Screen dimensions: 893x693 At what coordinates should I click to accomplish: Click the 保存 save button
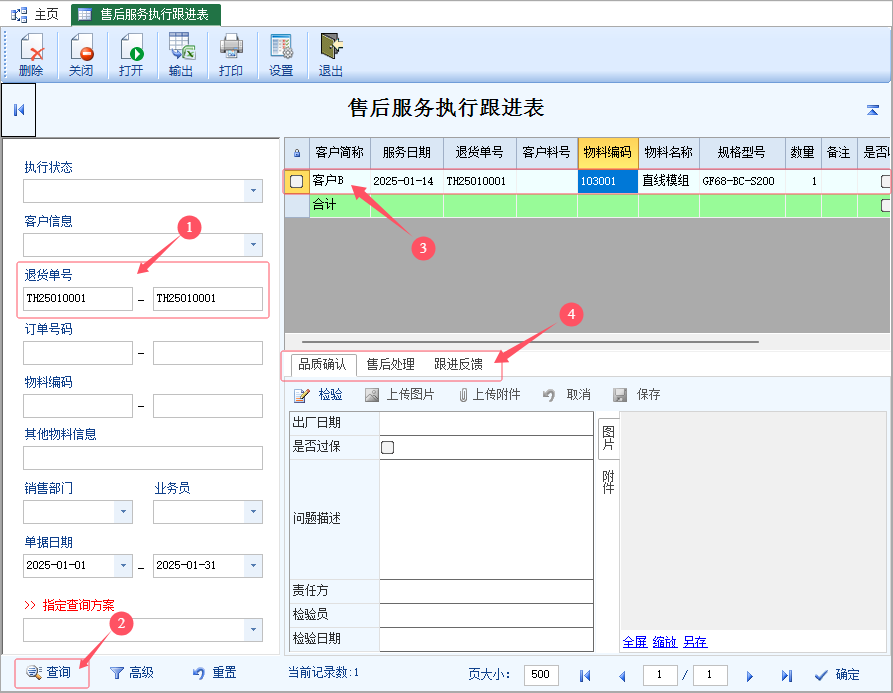(x=637, y=395)
